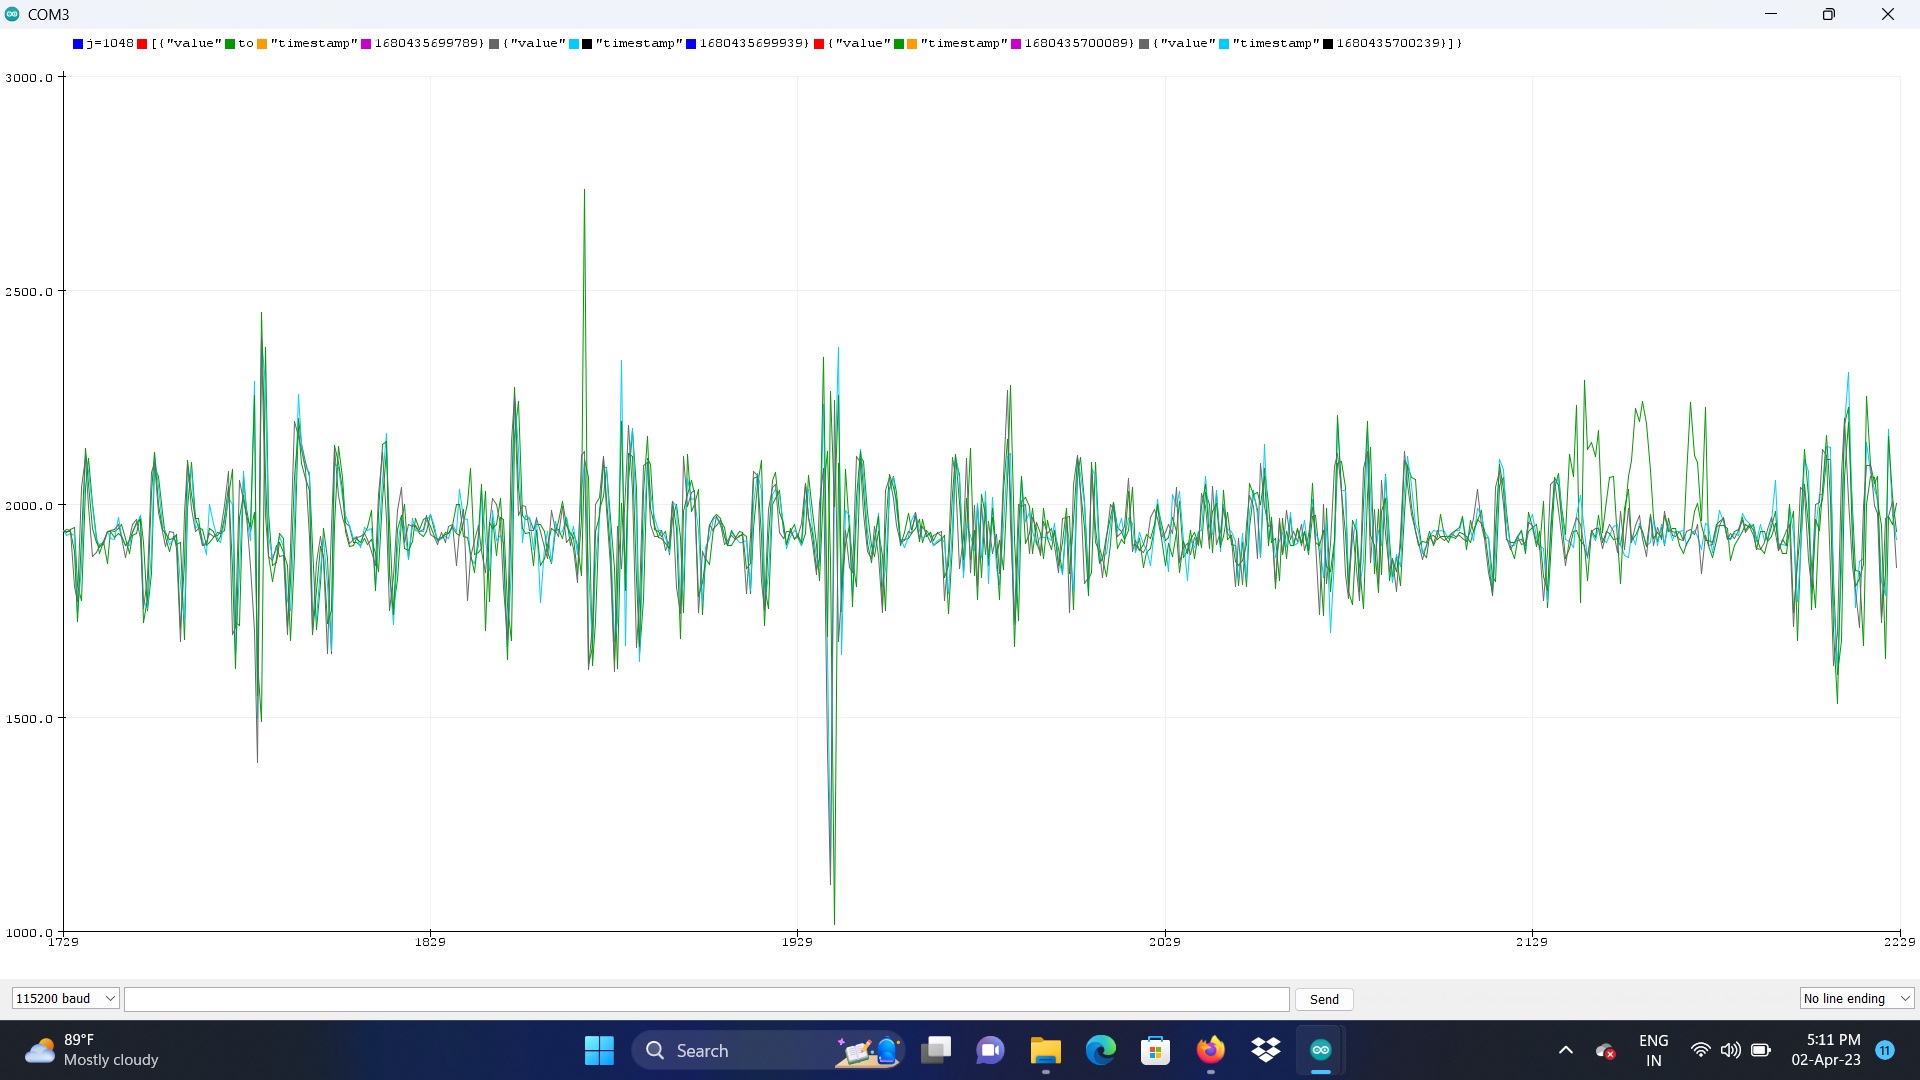Open Dropbox from the taskbar
The image size is (1920, 1080).
[1266, 1050]
